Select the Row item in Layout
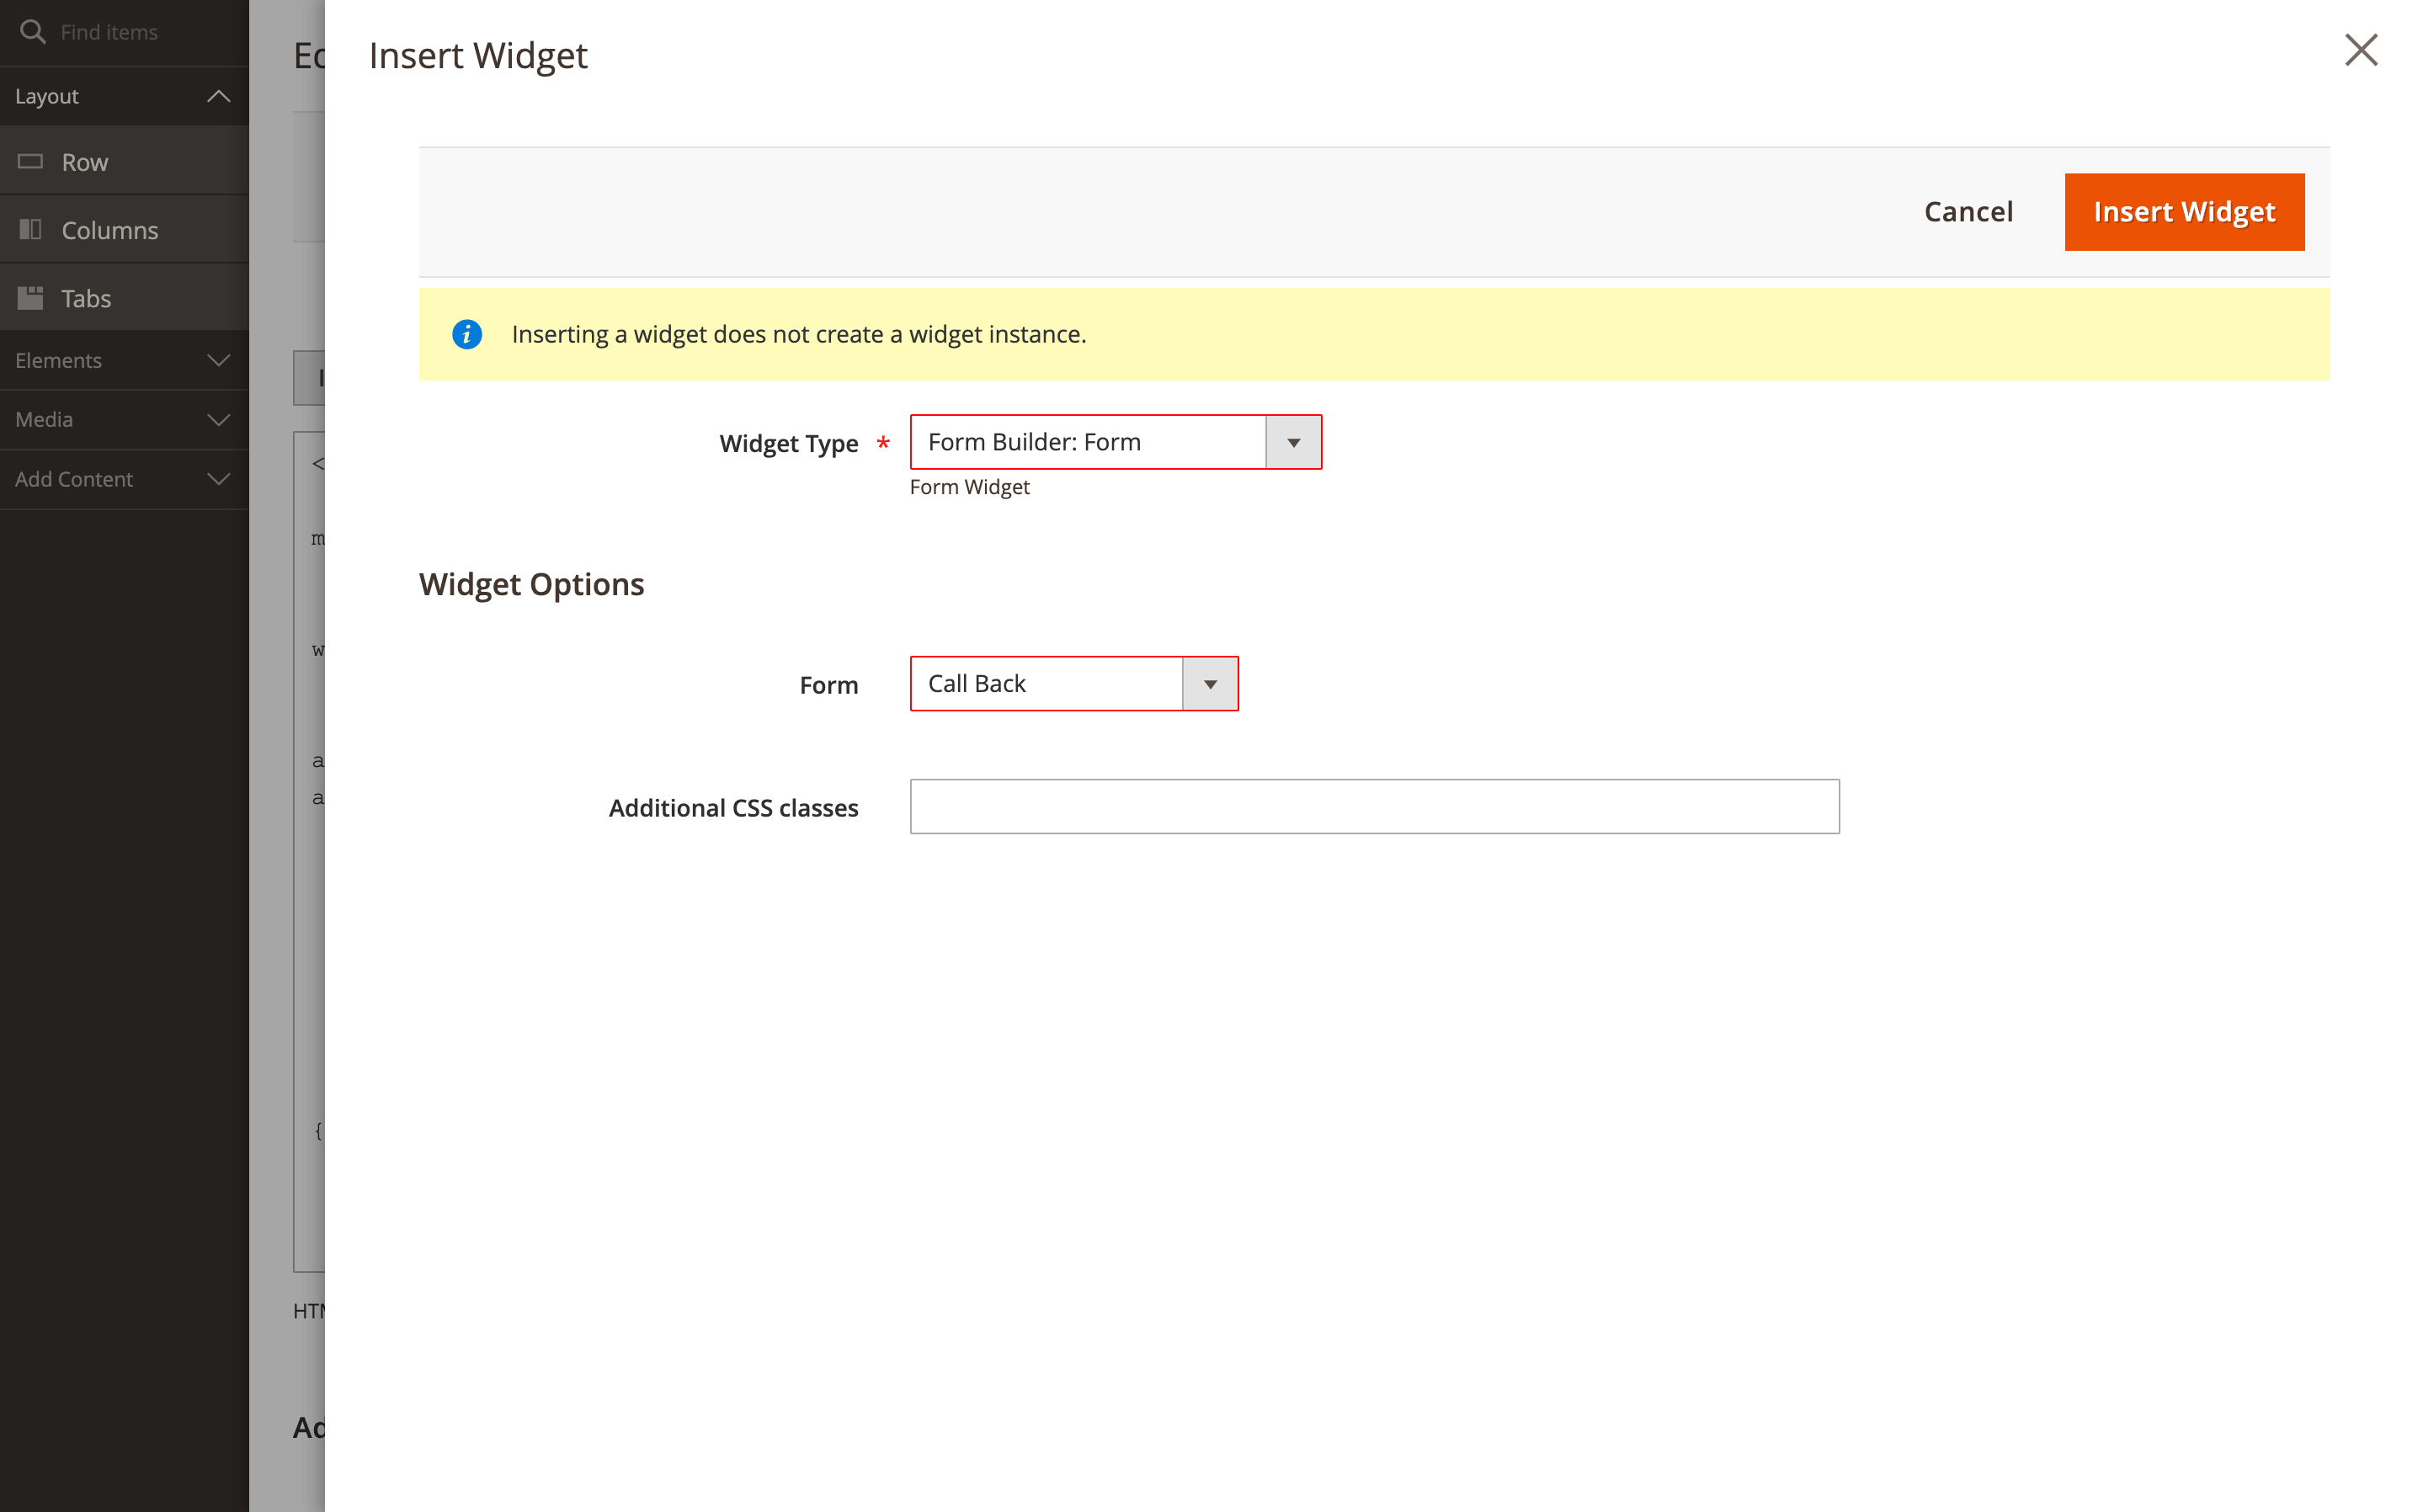This screenshot has height=1512, width=2423. click(85, 162)
